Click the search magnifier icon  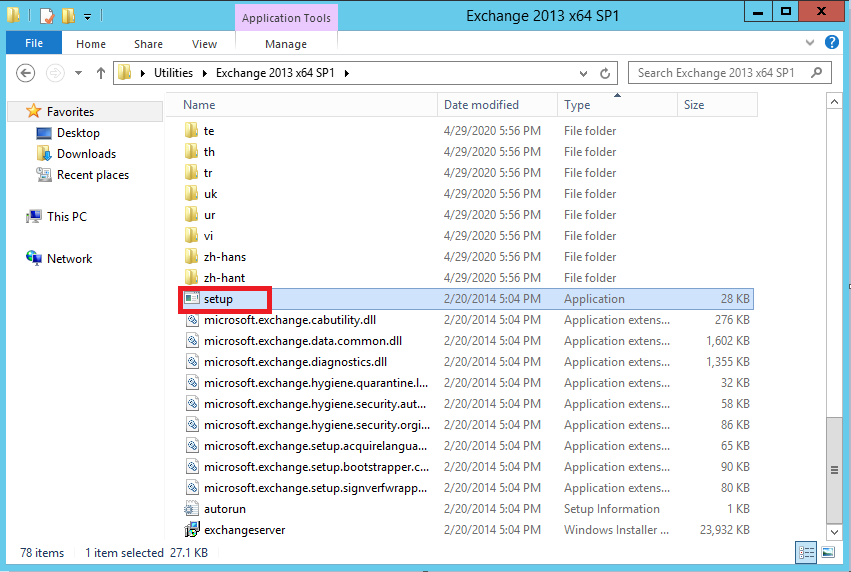(816, 73)
